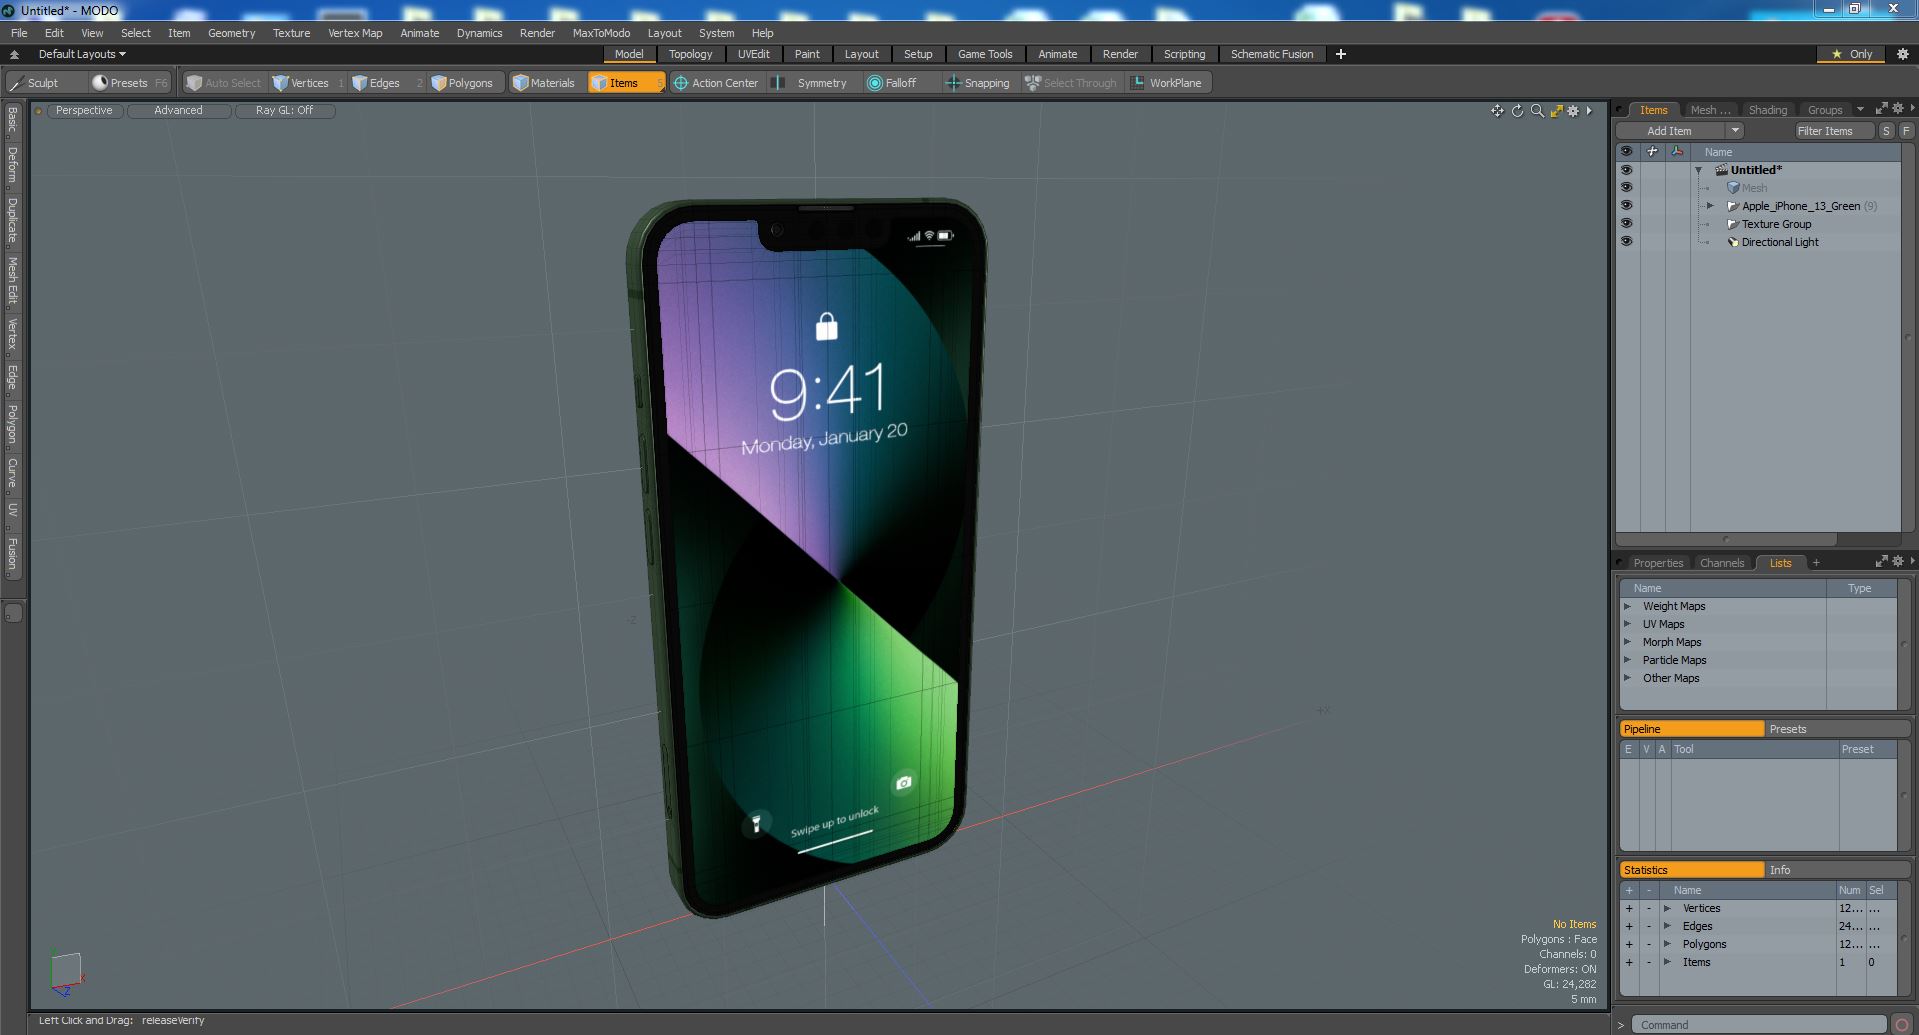Expand Morph Maps list
The image size is (1919, 1035).
(1628, 642)
